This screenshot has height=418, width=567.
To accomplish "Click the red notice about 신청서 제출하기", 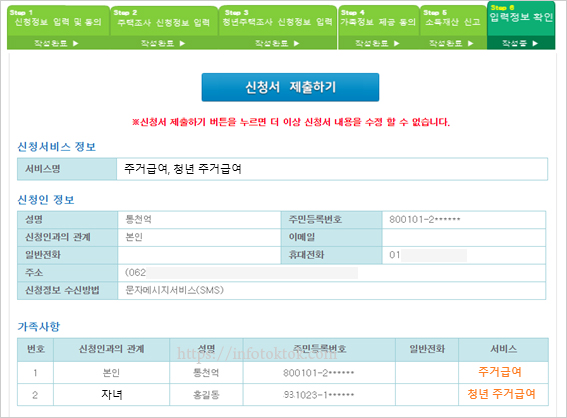I will click(291, 122).
